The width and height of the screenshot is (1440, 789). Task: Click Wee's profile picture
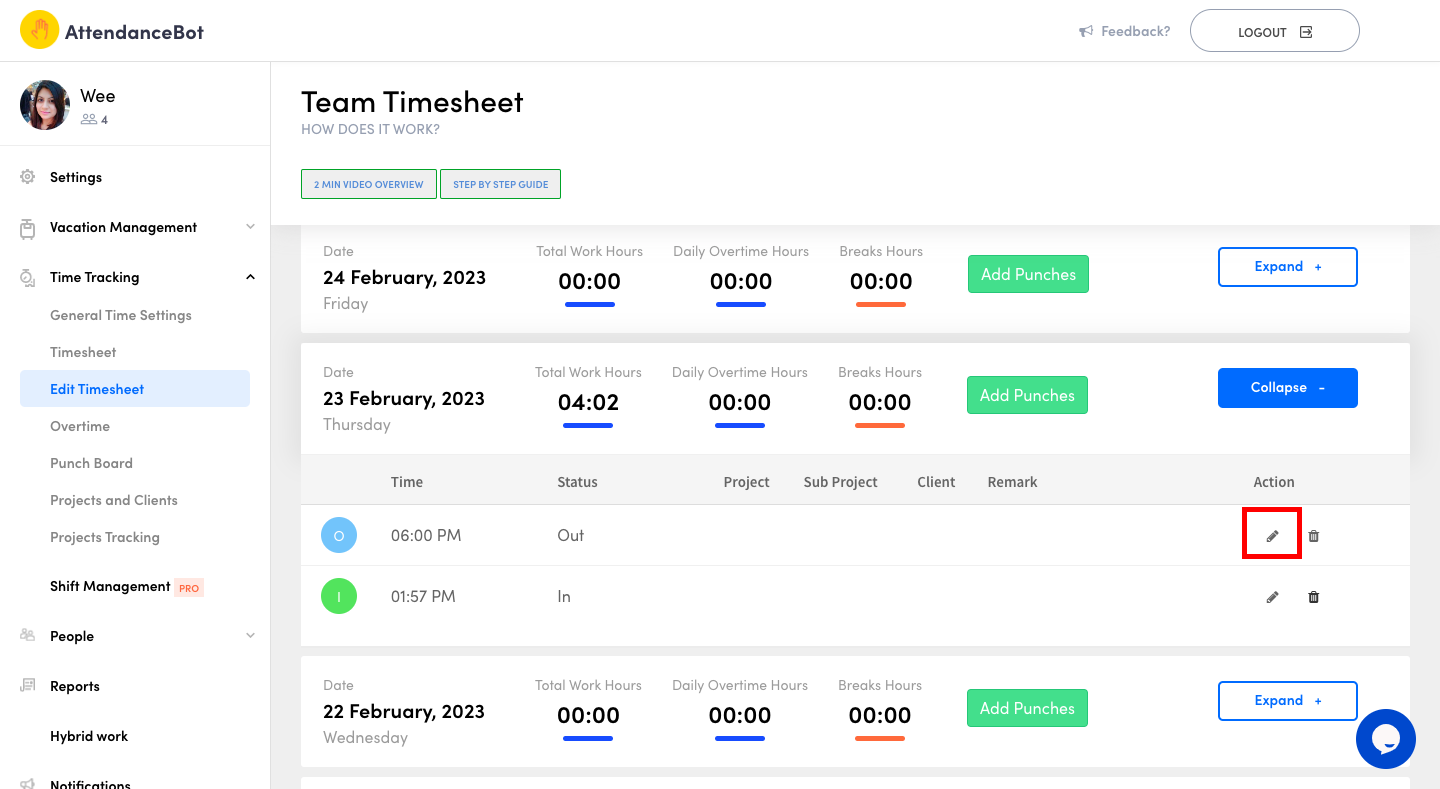point(45,104)
